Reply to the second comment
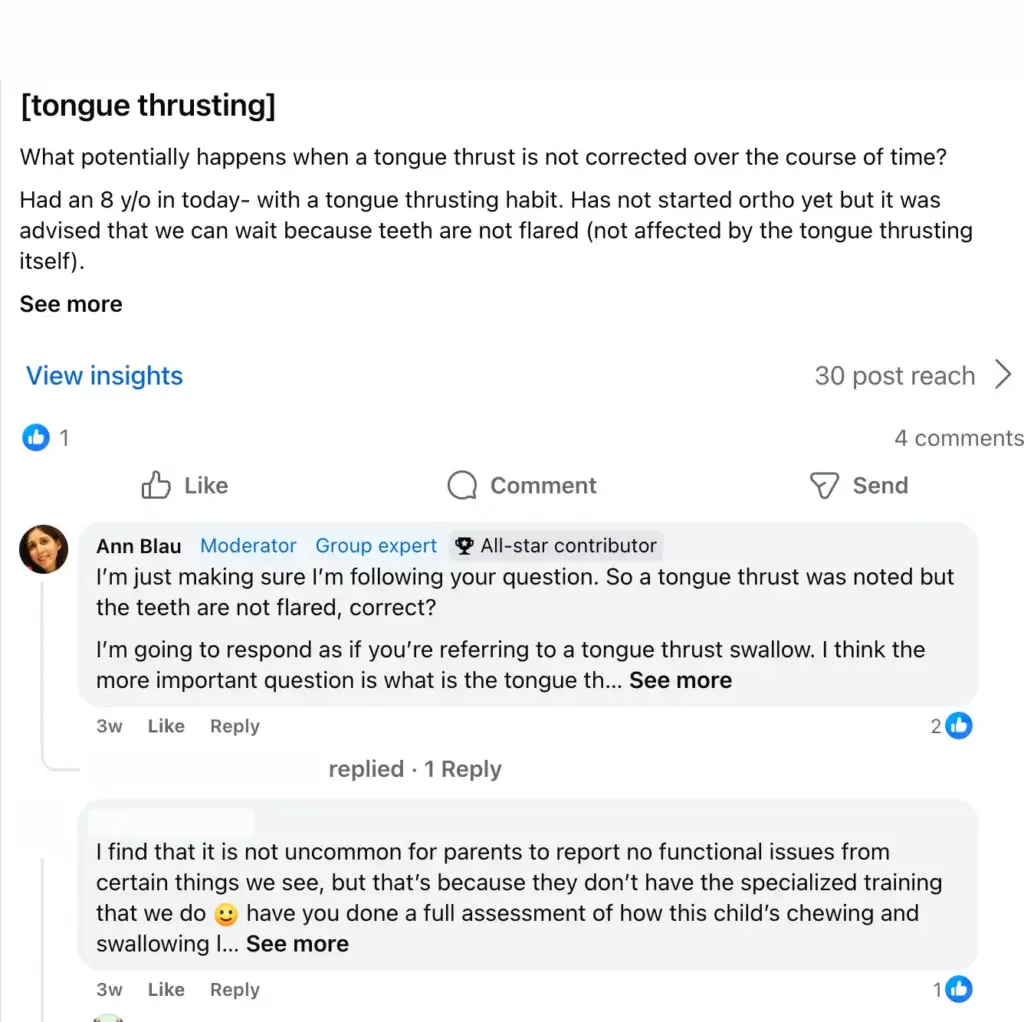The width and height of the screenshot is (1024, 1022). [x=235, y=989]
